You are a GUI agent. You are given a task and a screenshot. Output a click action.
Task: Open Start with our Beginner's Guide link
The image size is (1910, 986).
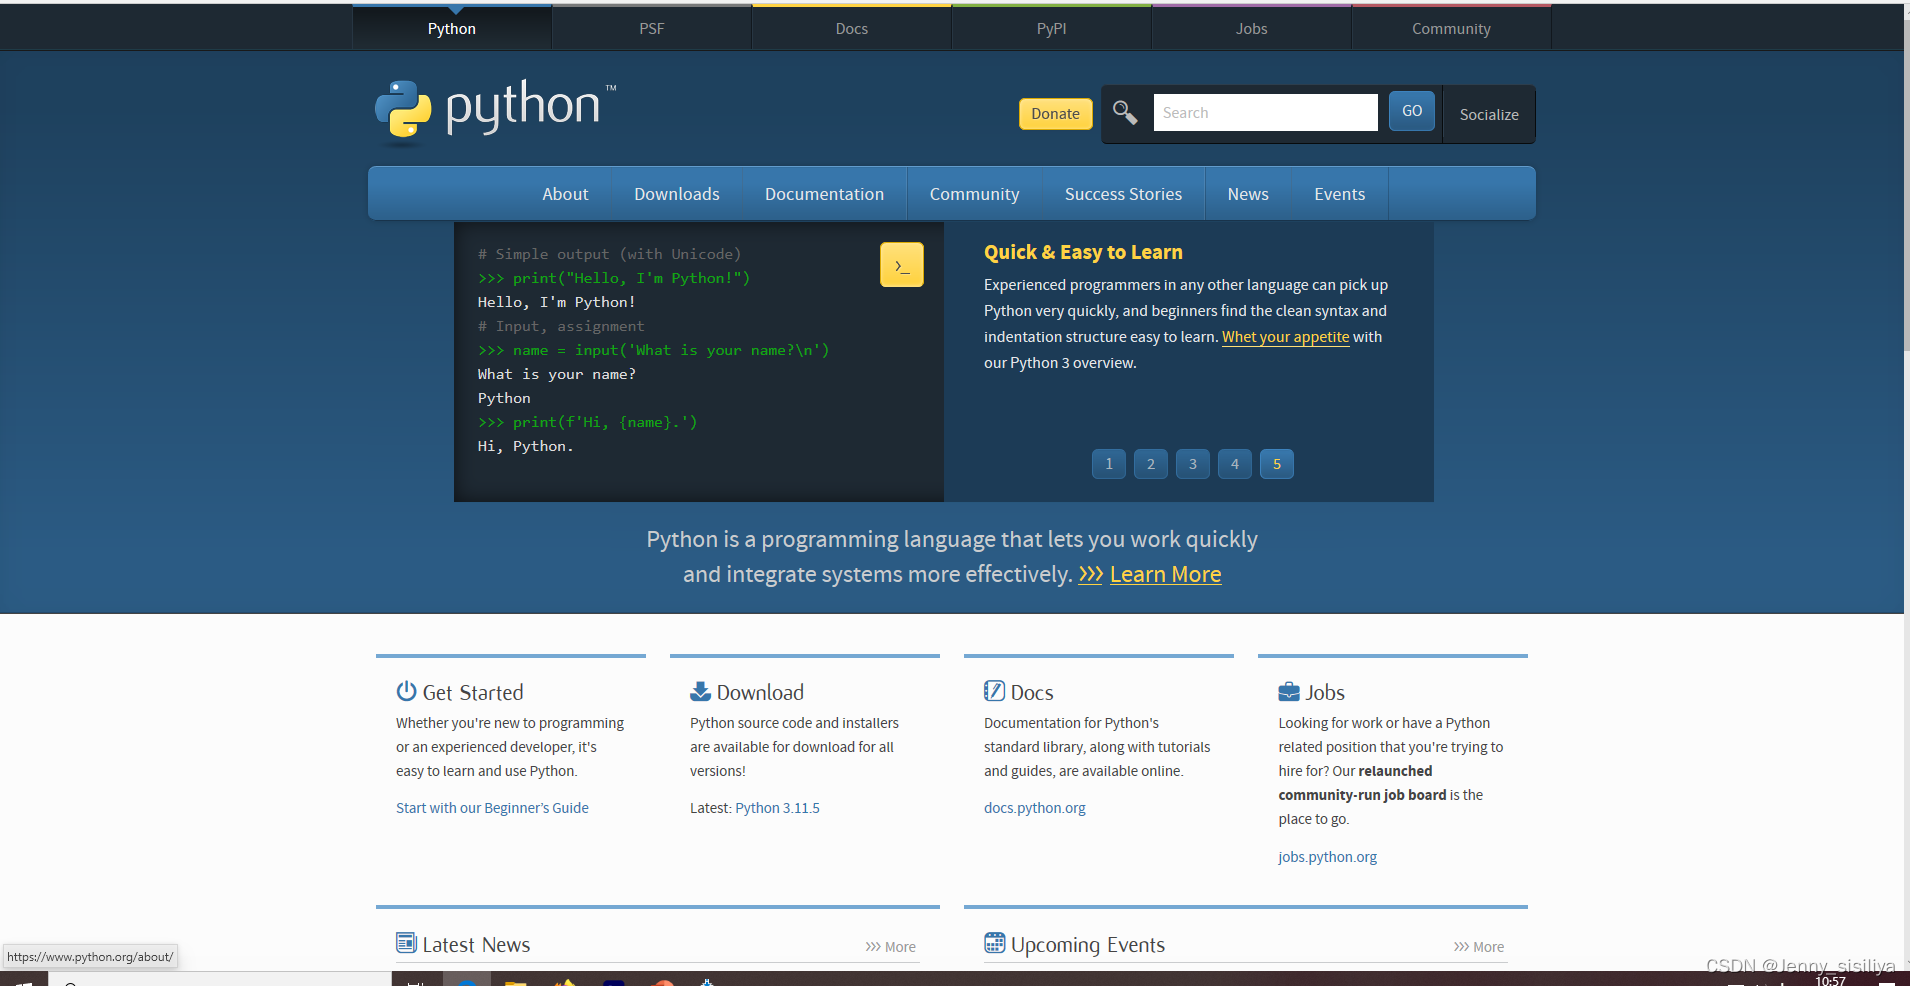[492, 808]
